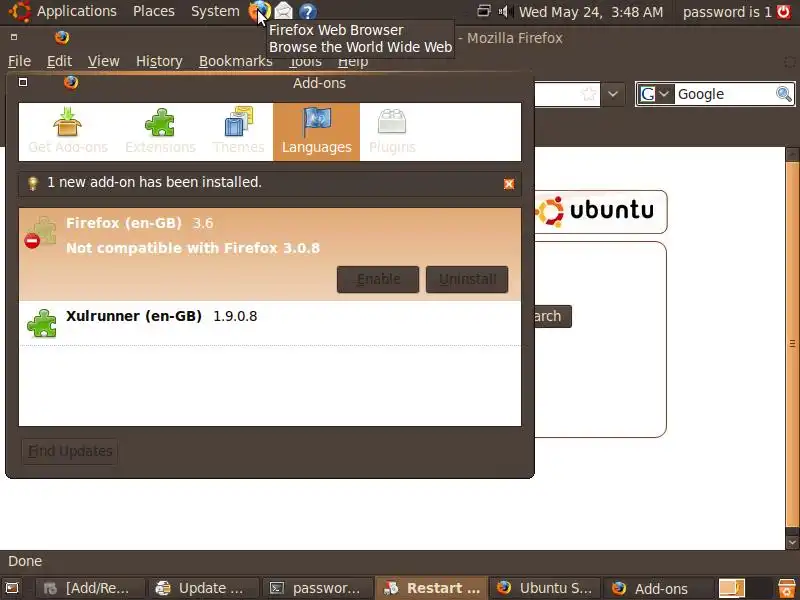The image size is (800, 600).
Task: Select the Firefox (en-GB) add-on entry
Action: (x=270, y=254)
